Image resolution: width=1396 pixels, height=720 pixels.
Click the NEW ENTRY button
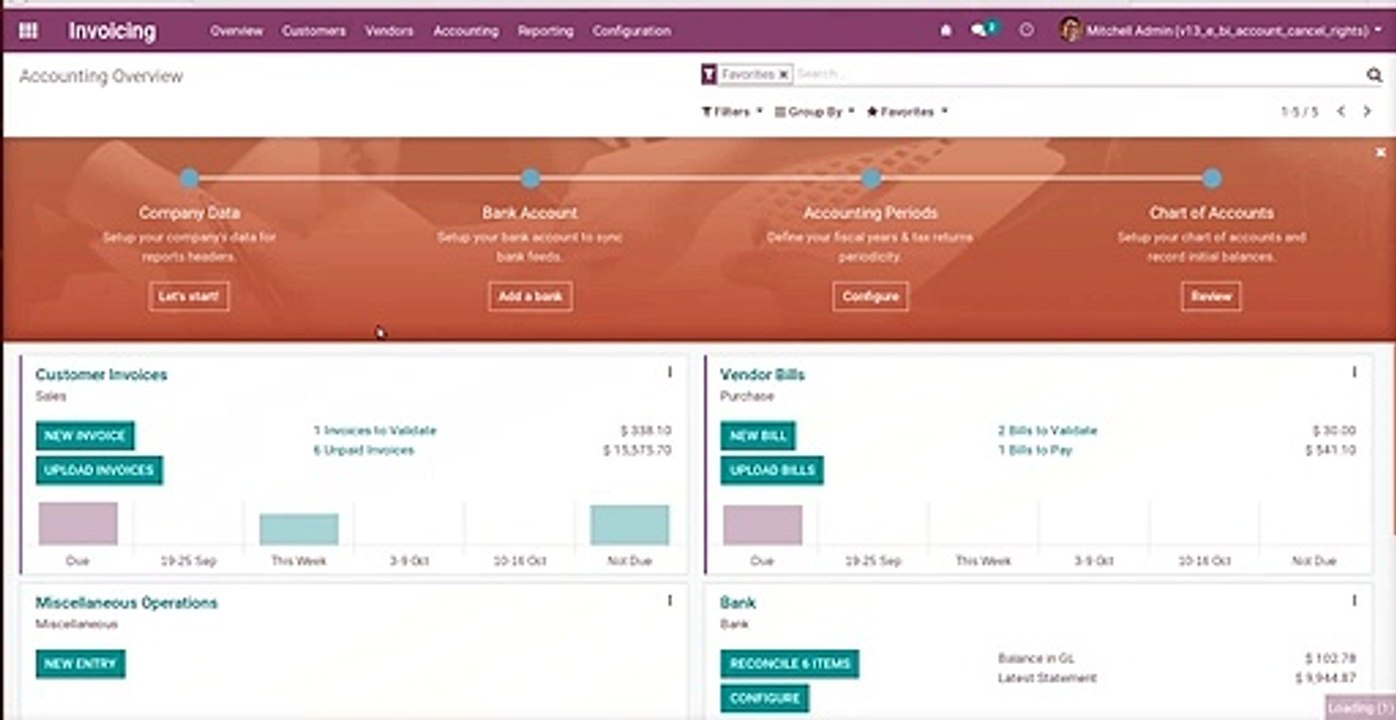click(x=80, y=664)
